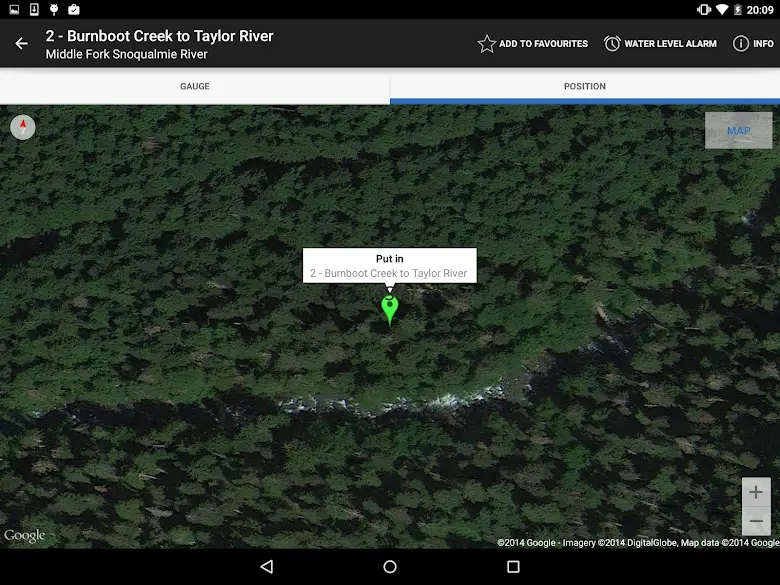Click the Add to Favourites star icon
Screen dimensions: 780x585
coord(487,44)
